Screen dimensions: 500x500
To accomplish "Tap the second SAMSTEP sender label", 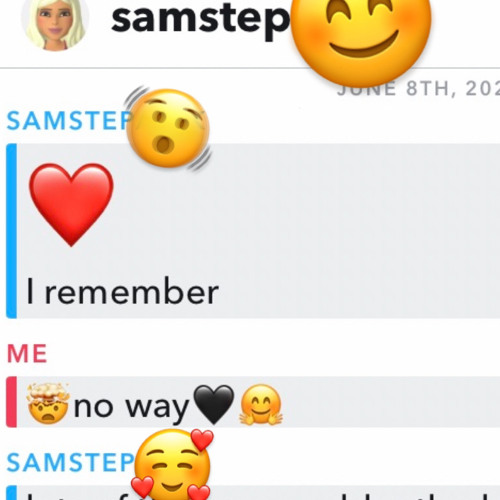I will (70, 462).
